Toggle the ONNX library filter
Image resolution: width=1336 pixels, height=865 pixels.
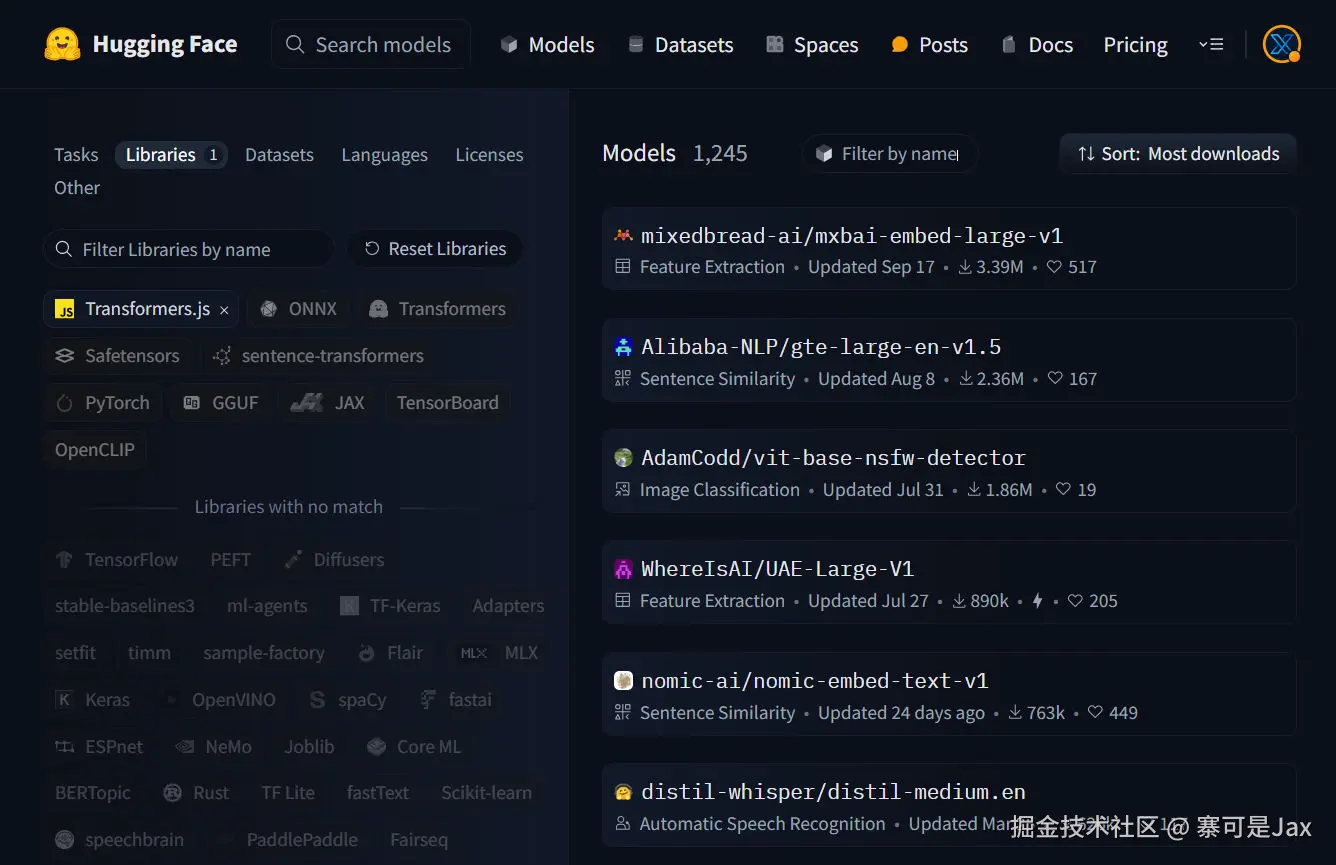298,309
